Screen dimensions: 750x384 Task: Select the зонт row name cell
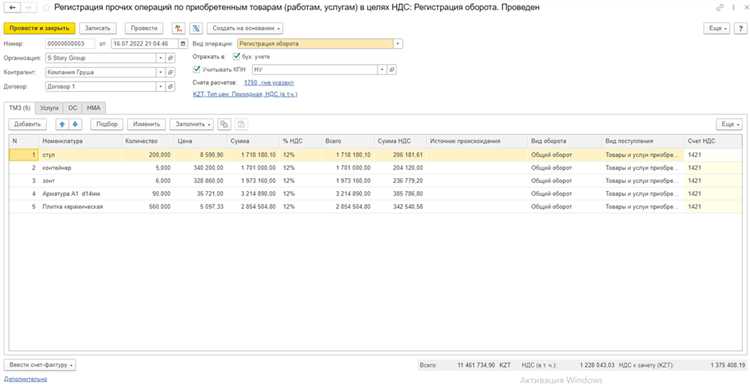coord(81,181)
